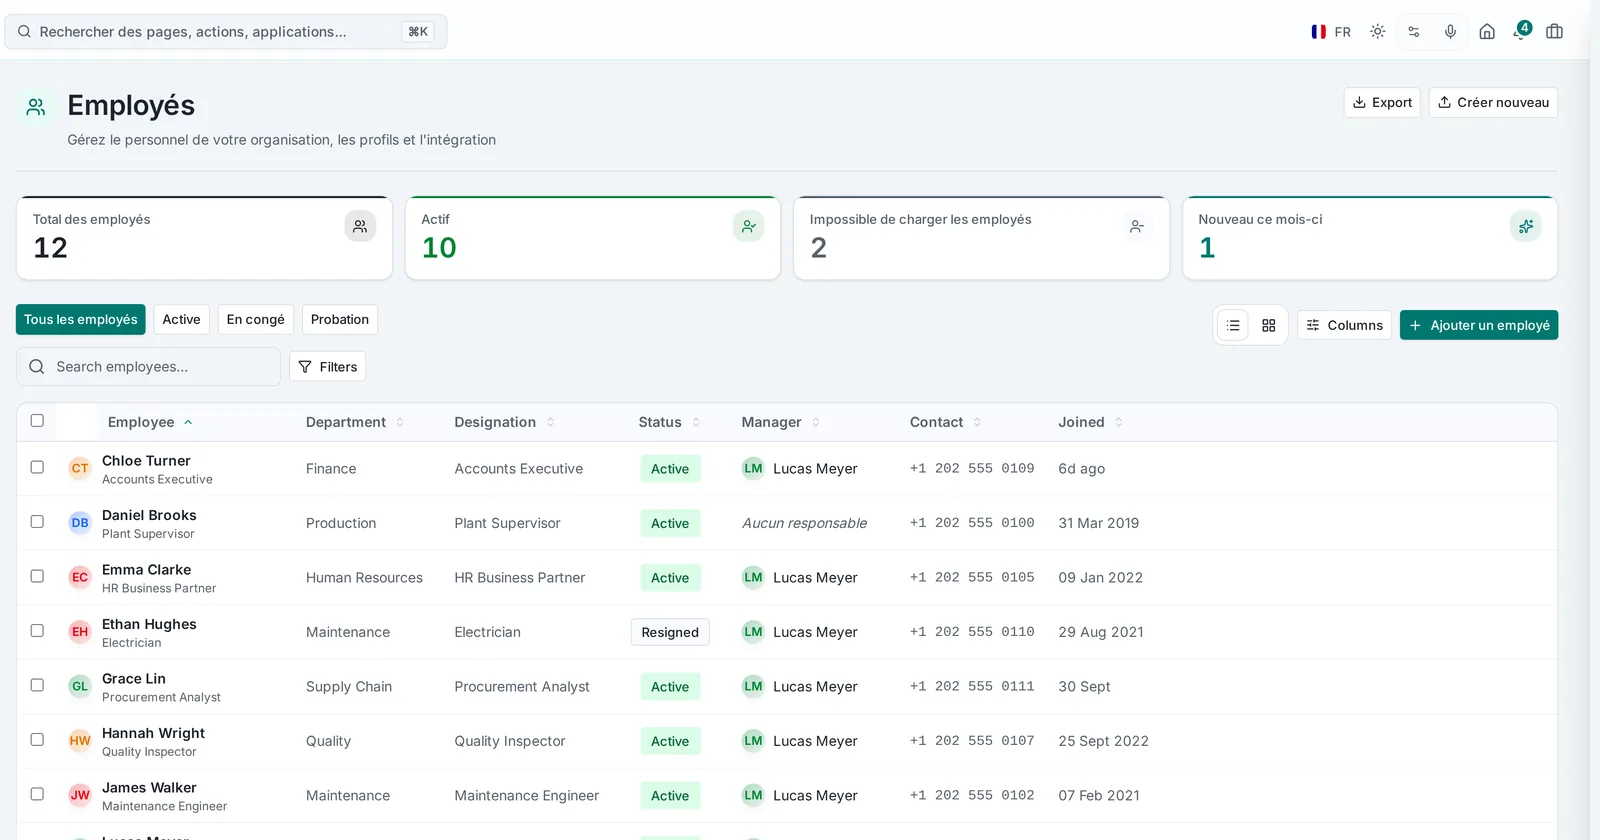This screenshot has width=1600, height=840.
Task: Check the Grace Lin row checkbox
Action: tap(37, 685)
